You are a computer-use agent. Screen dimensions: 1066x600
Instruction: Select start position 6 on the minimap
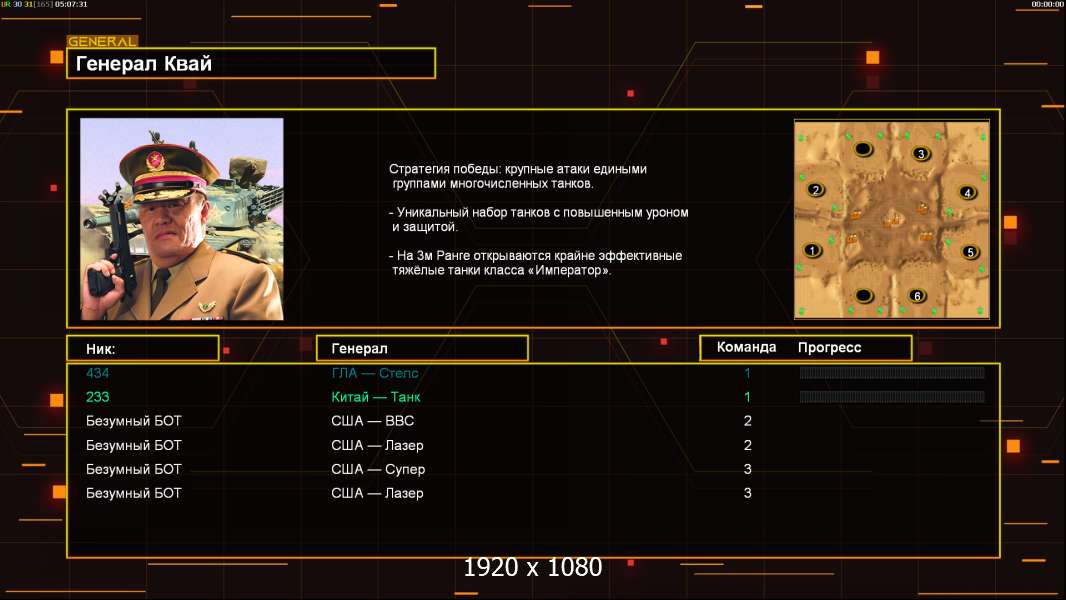[x=917, y=296]
